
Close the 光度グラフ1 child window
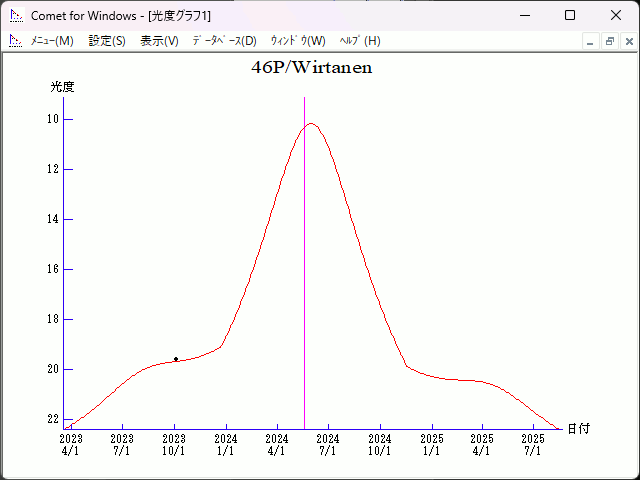coord(629,42)
